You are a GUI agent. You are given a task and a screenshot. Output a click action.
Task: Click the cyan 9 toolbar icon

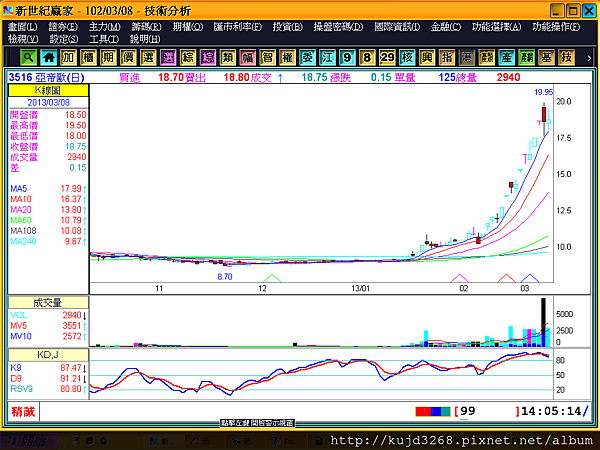[x=347, y=58]
